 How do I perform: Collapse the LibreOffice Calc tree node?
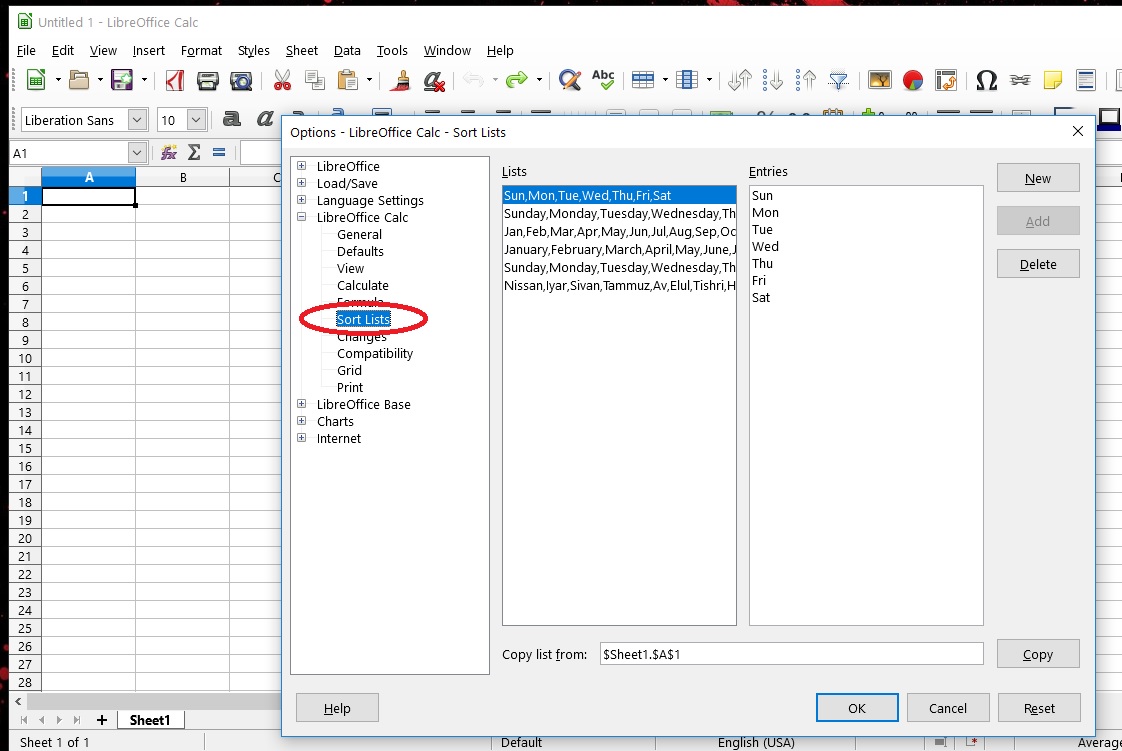302,217
